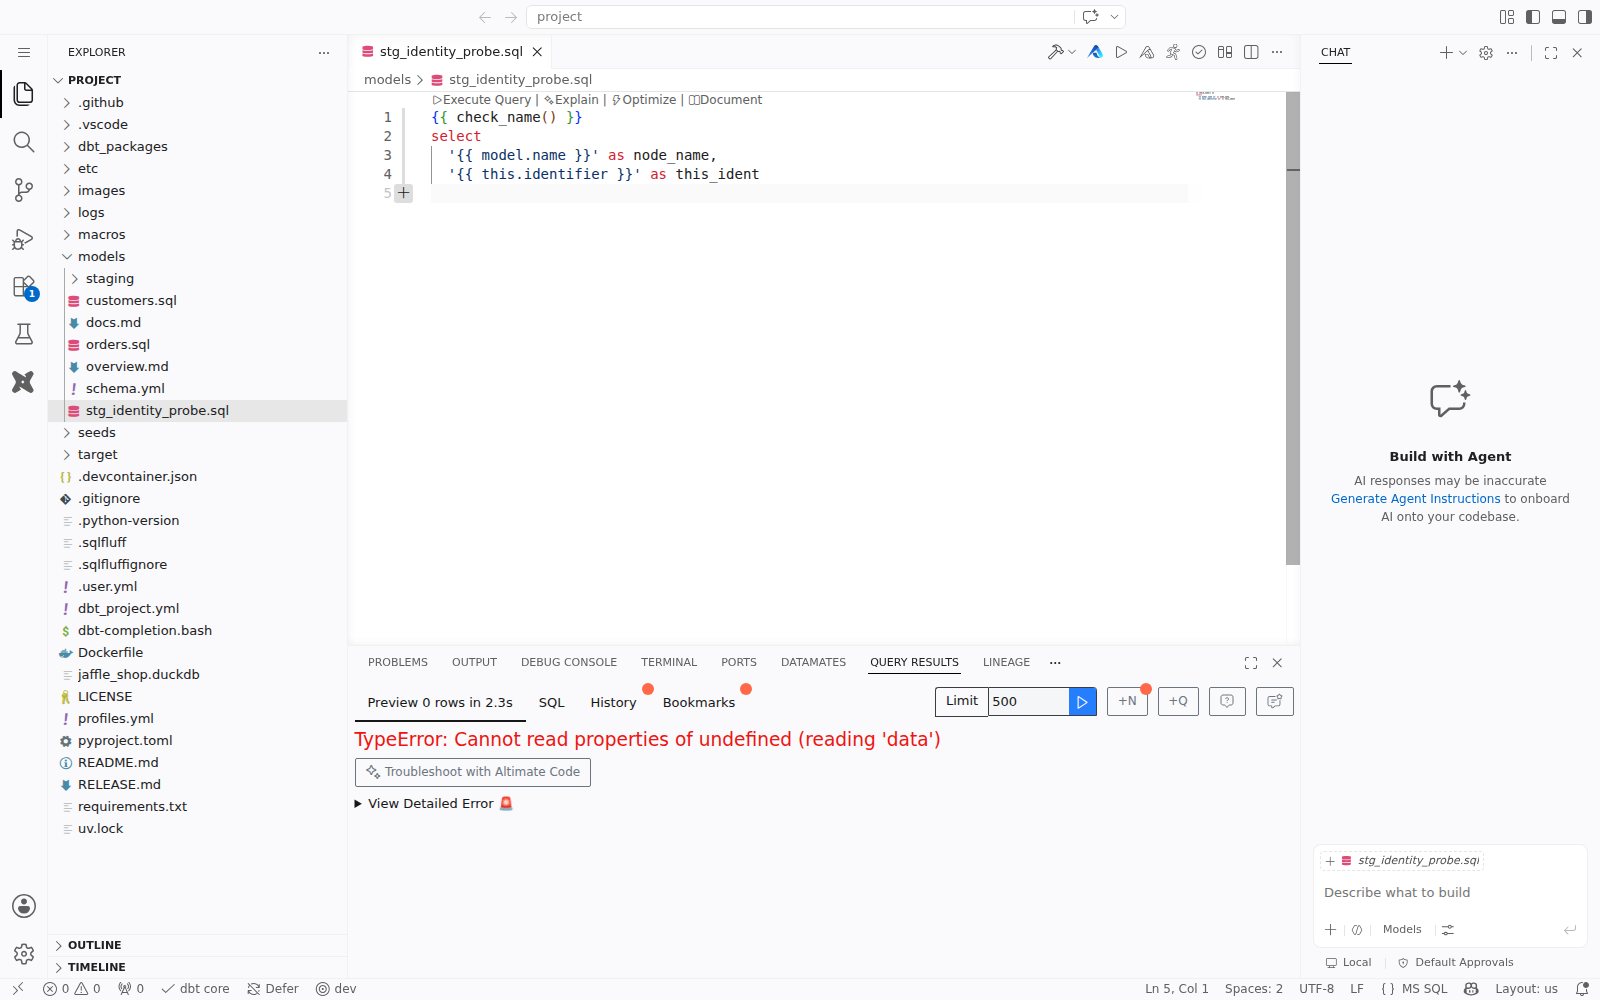Click Optimize code lens
The image size is (1600, 1000).
(644, 100)
